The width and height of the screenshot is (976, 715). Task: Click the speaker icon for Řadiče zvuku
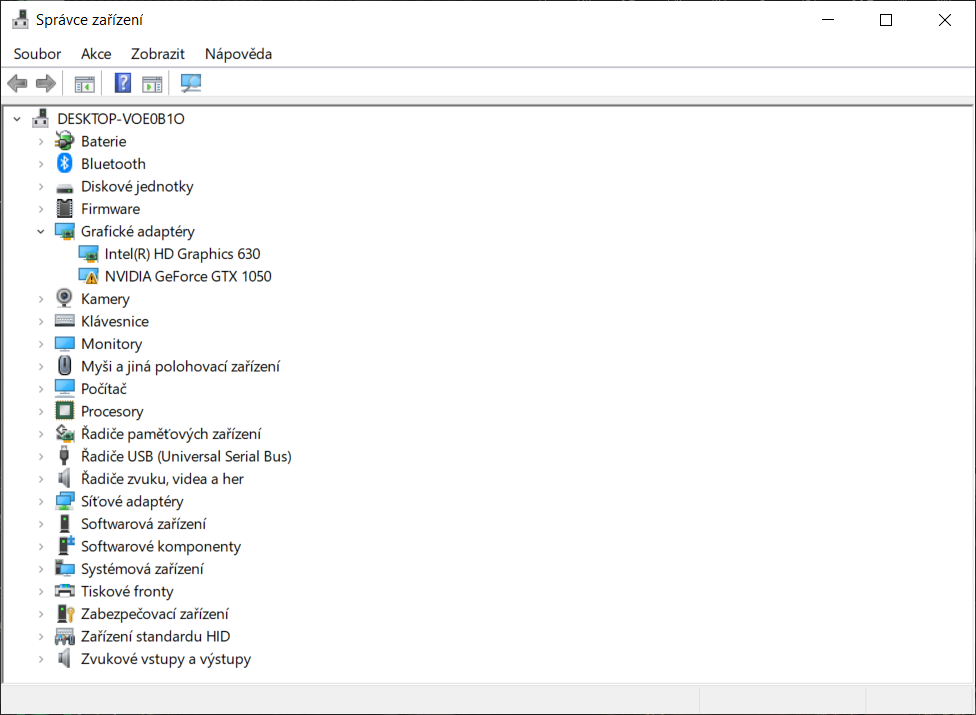pyautogui.click(x=63, y=478)
